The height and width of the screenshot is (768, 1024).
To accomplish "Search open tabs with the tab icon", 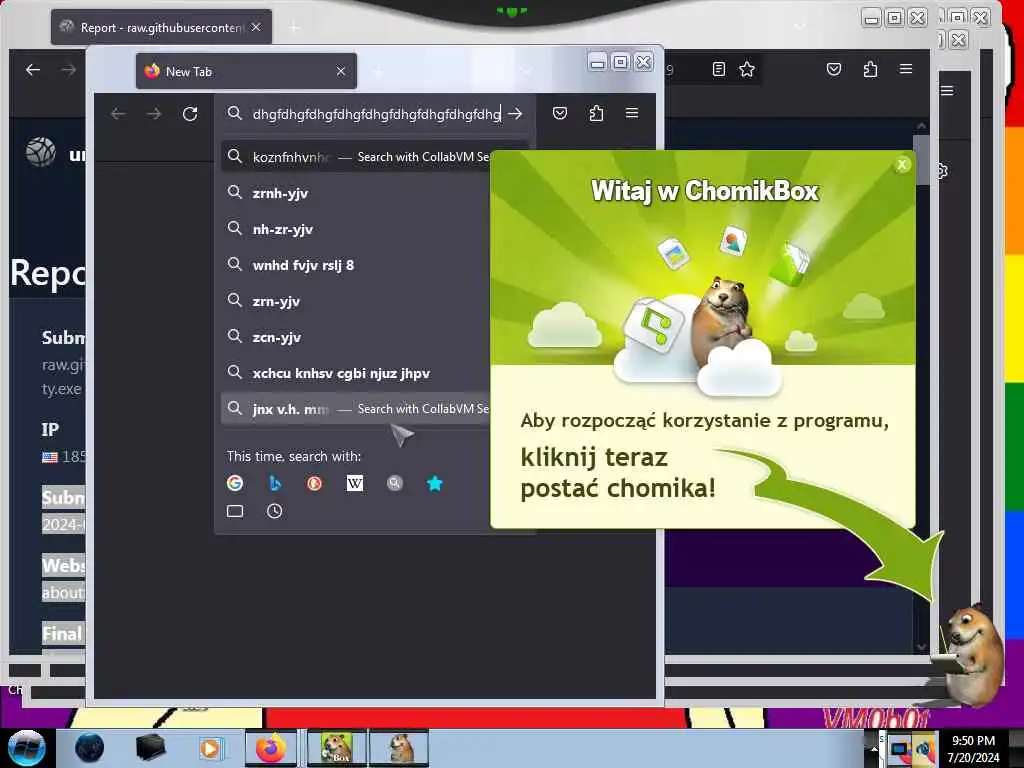I will [235, 511].
